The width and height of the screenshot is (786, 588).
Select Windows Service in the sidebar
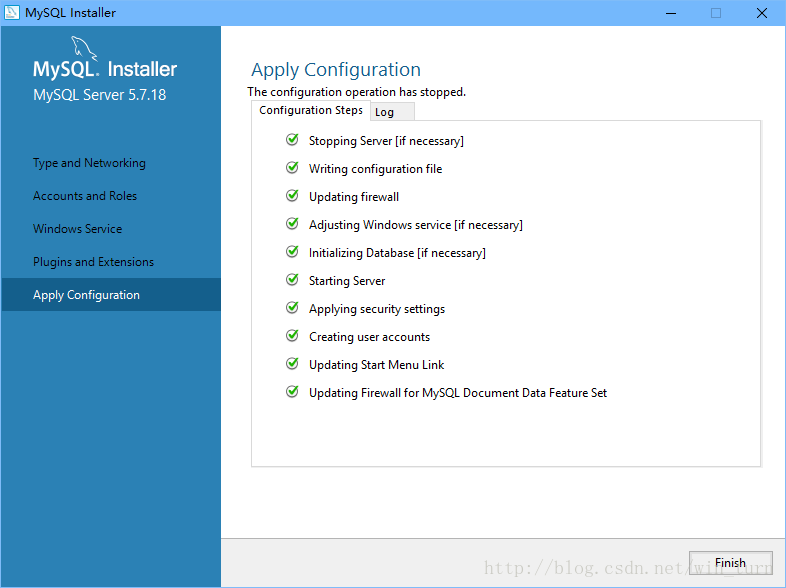coord(77,229)
